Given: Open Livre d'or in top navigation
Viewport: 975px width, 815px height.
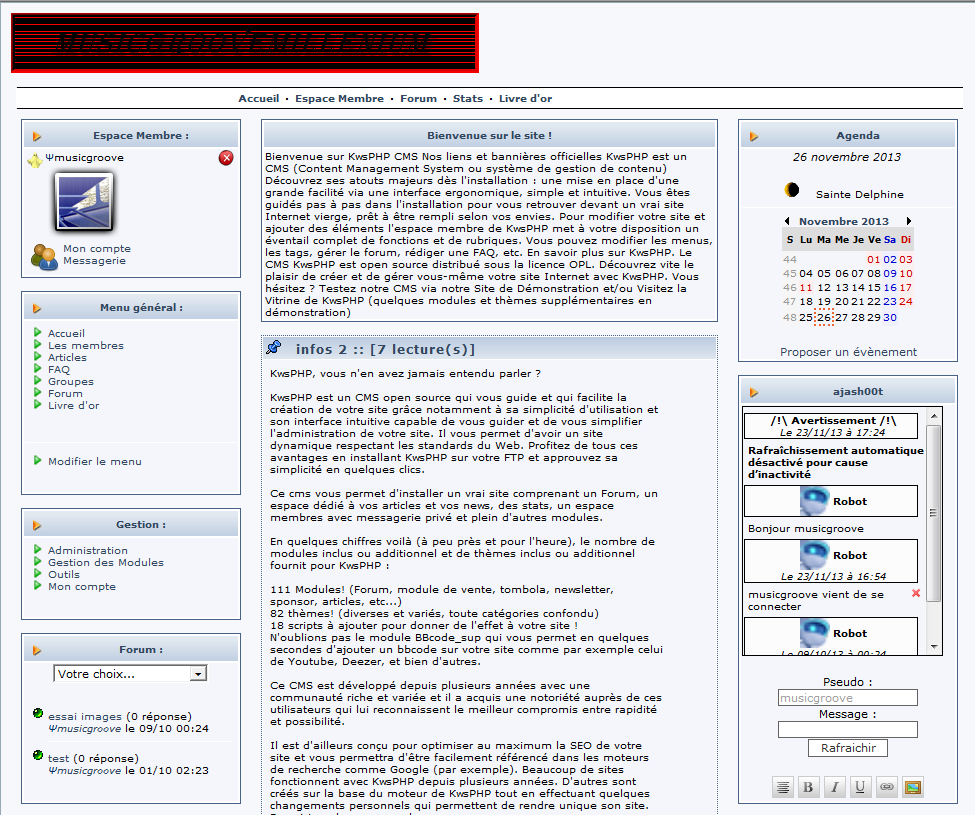Looking at the screenshot, I should pyautogui.click(x=525, y=98).
